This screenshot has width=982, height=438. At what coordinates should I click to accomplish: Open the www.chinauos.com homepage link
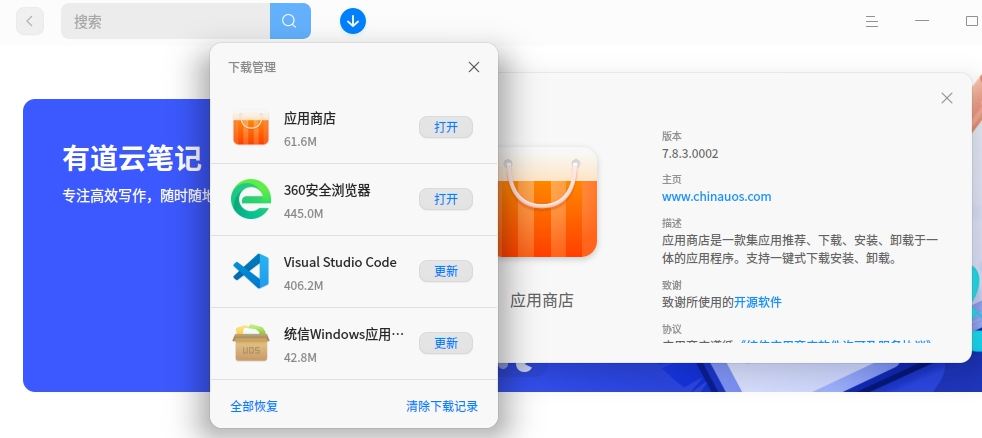(716, 197)
